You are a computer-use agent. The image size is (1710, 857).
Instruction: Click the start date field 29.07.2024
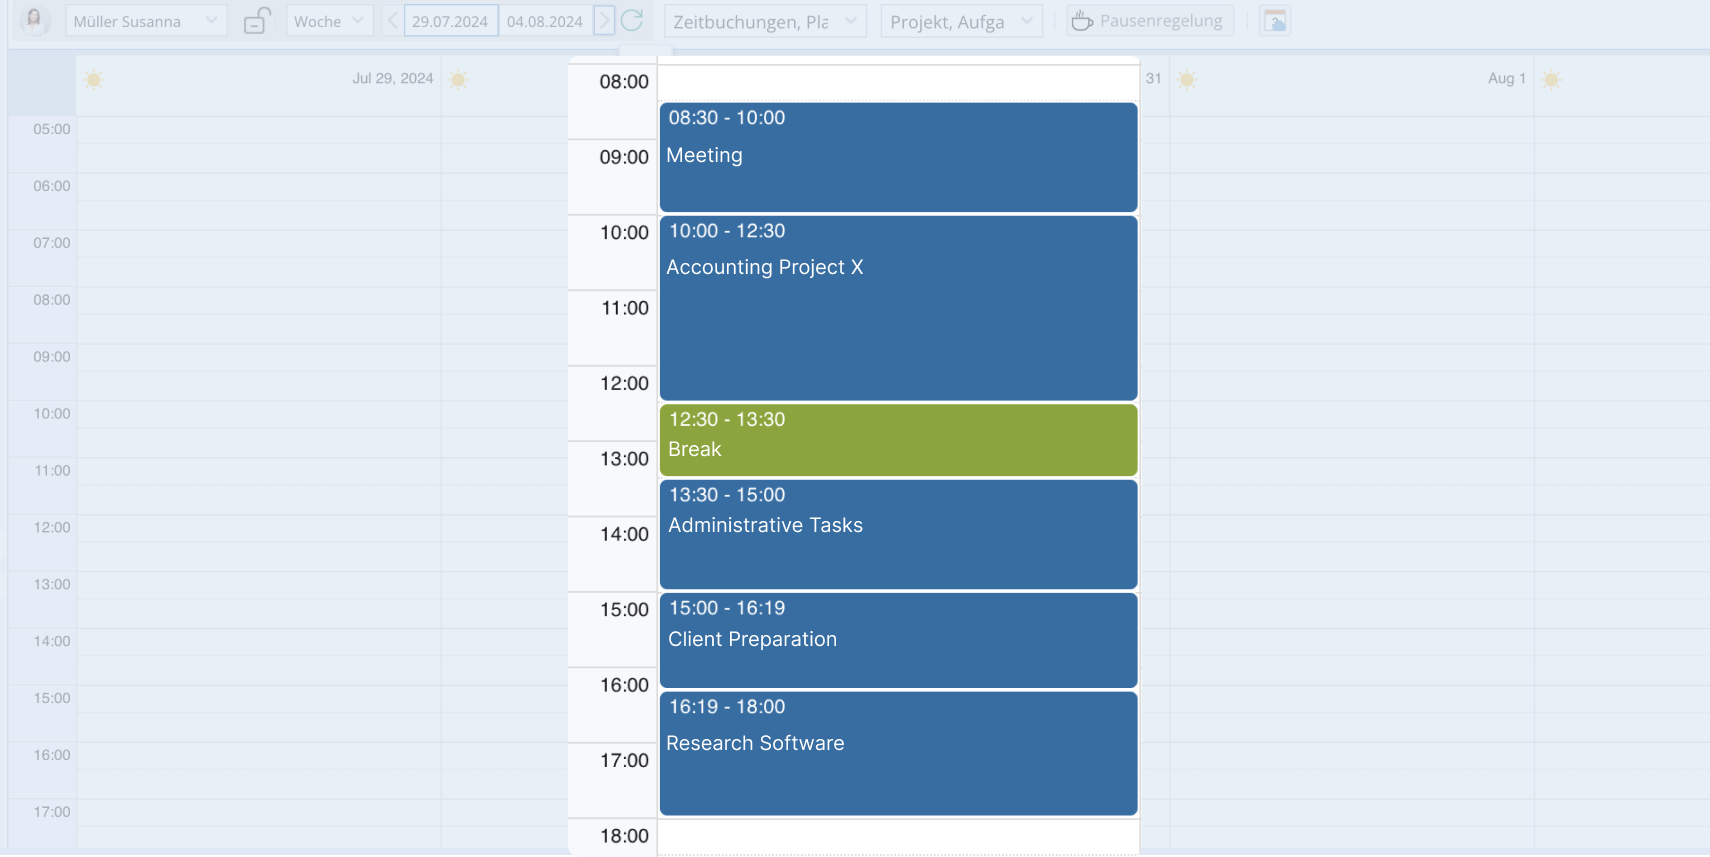(x=450, y=21)
